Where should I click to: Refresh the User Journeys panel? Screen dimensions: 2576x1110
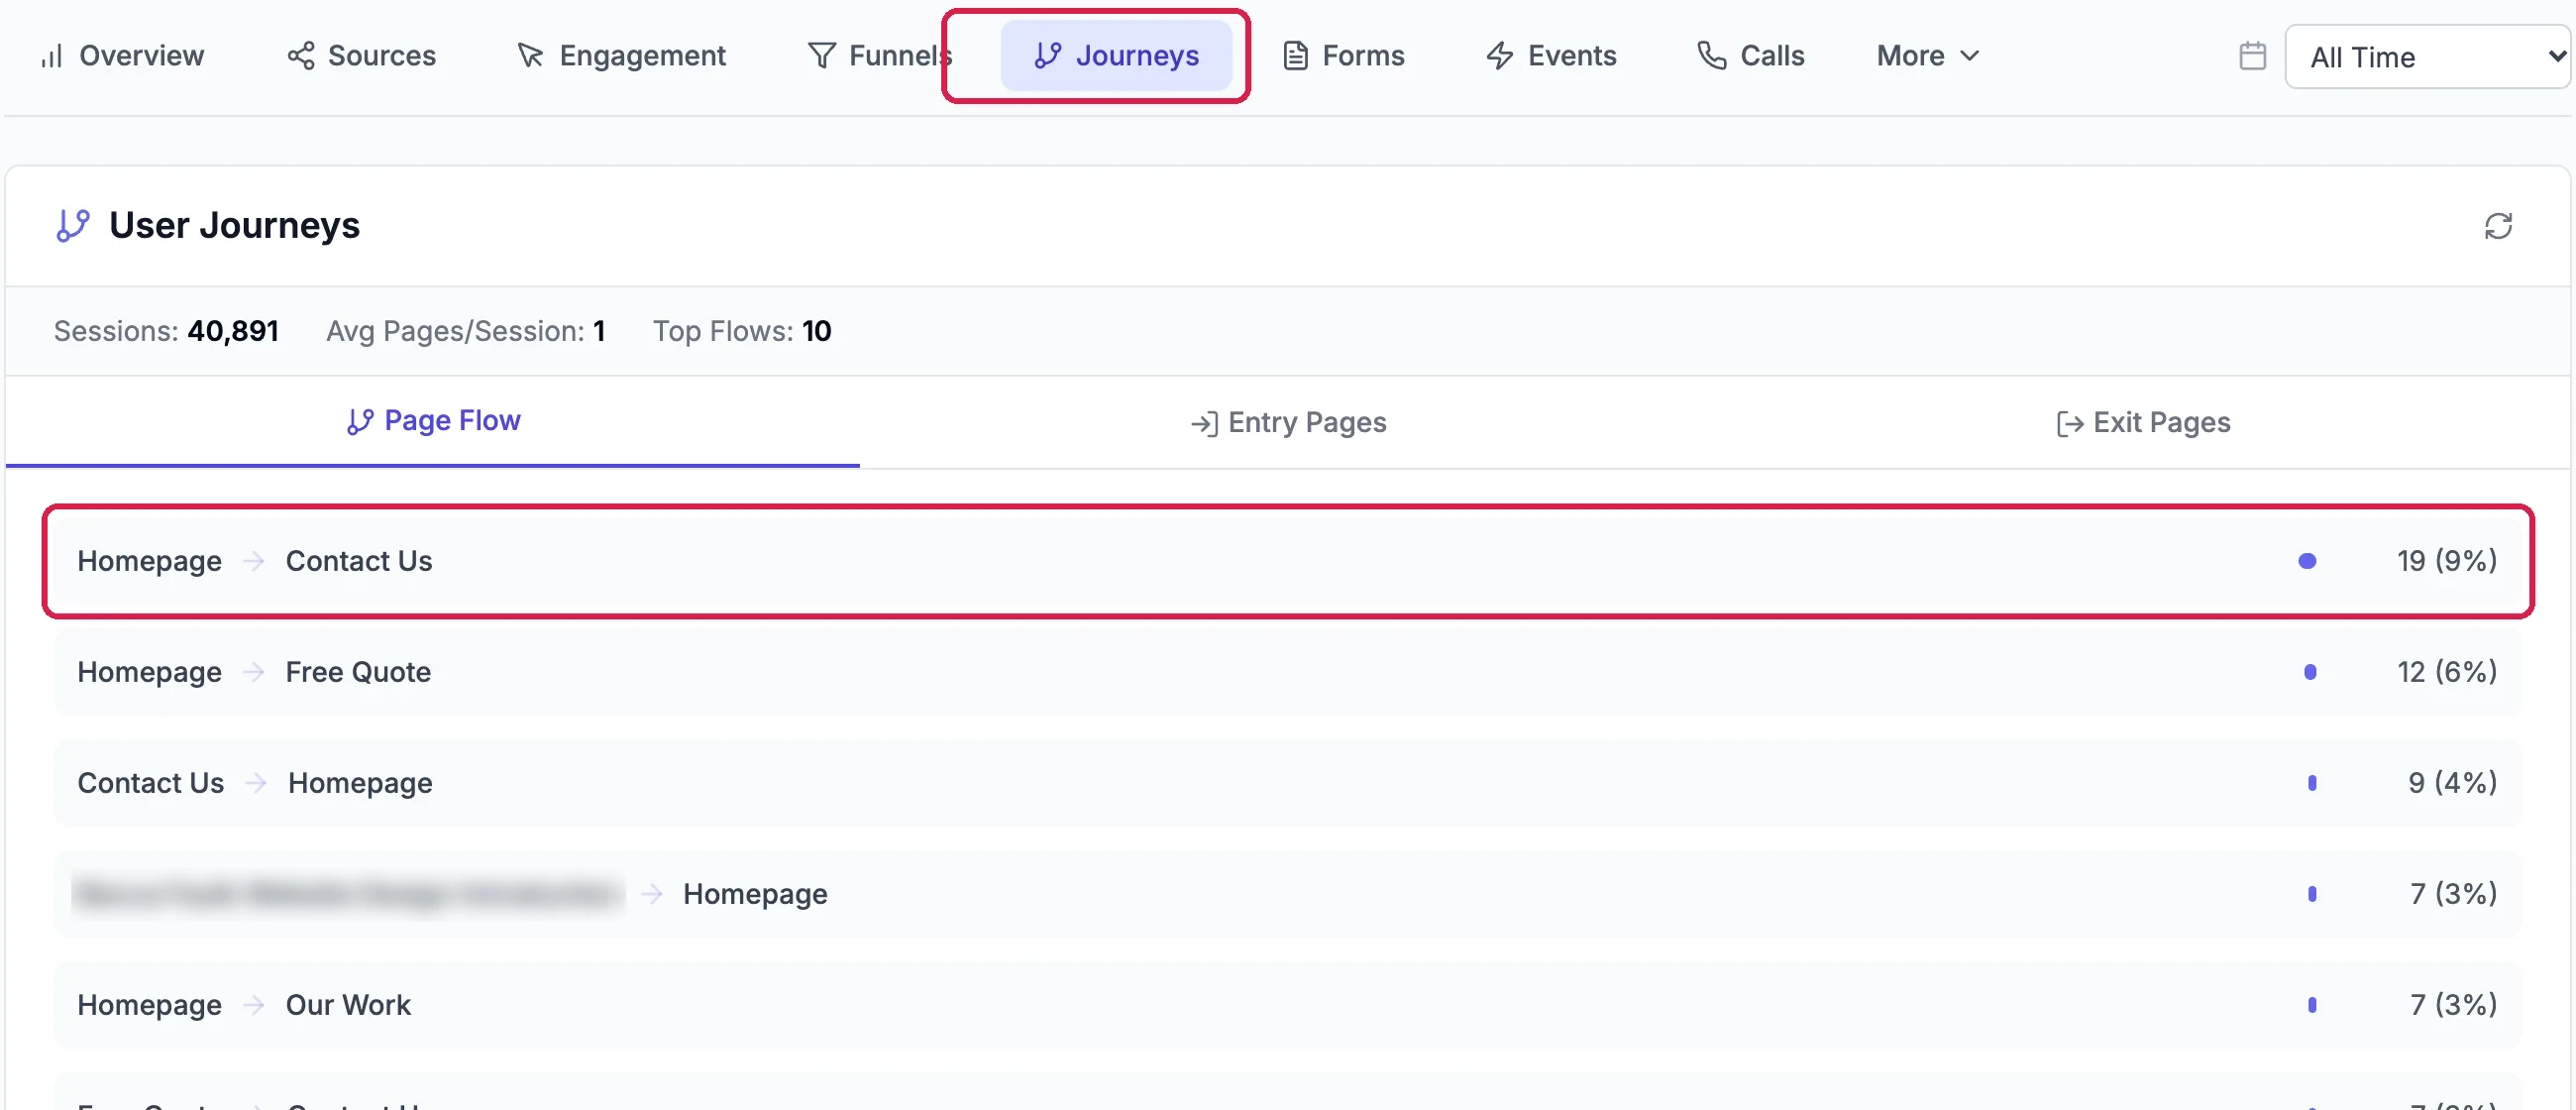(2498, 226)
